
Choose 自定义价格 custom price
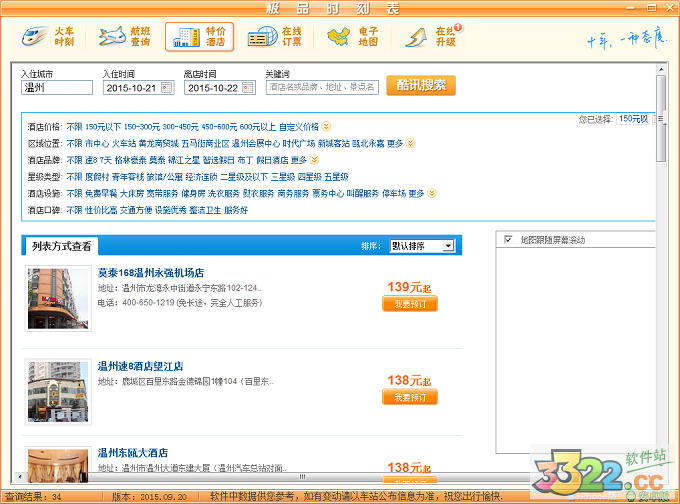299,127
